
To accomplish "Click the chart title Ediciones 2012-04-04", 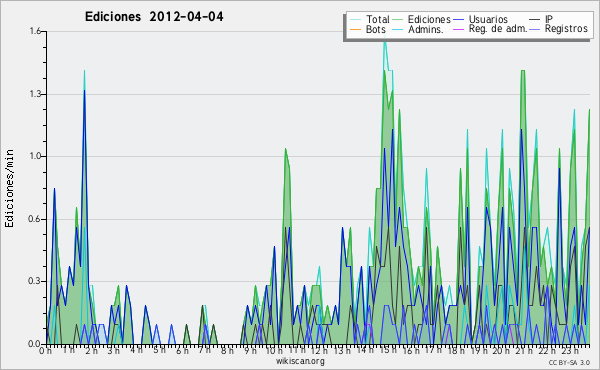I will pyautogui.click(x=154, y=17).
